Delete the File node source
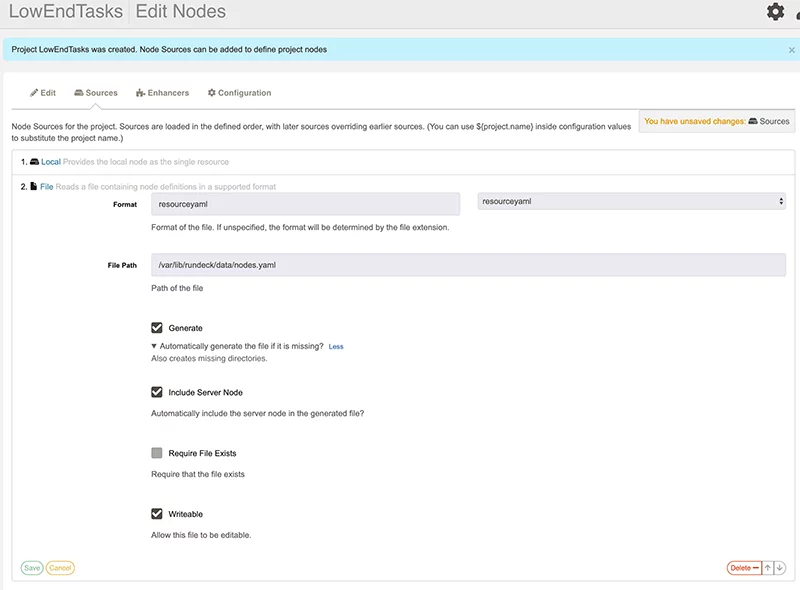 pos(744,568)
